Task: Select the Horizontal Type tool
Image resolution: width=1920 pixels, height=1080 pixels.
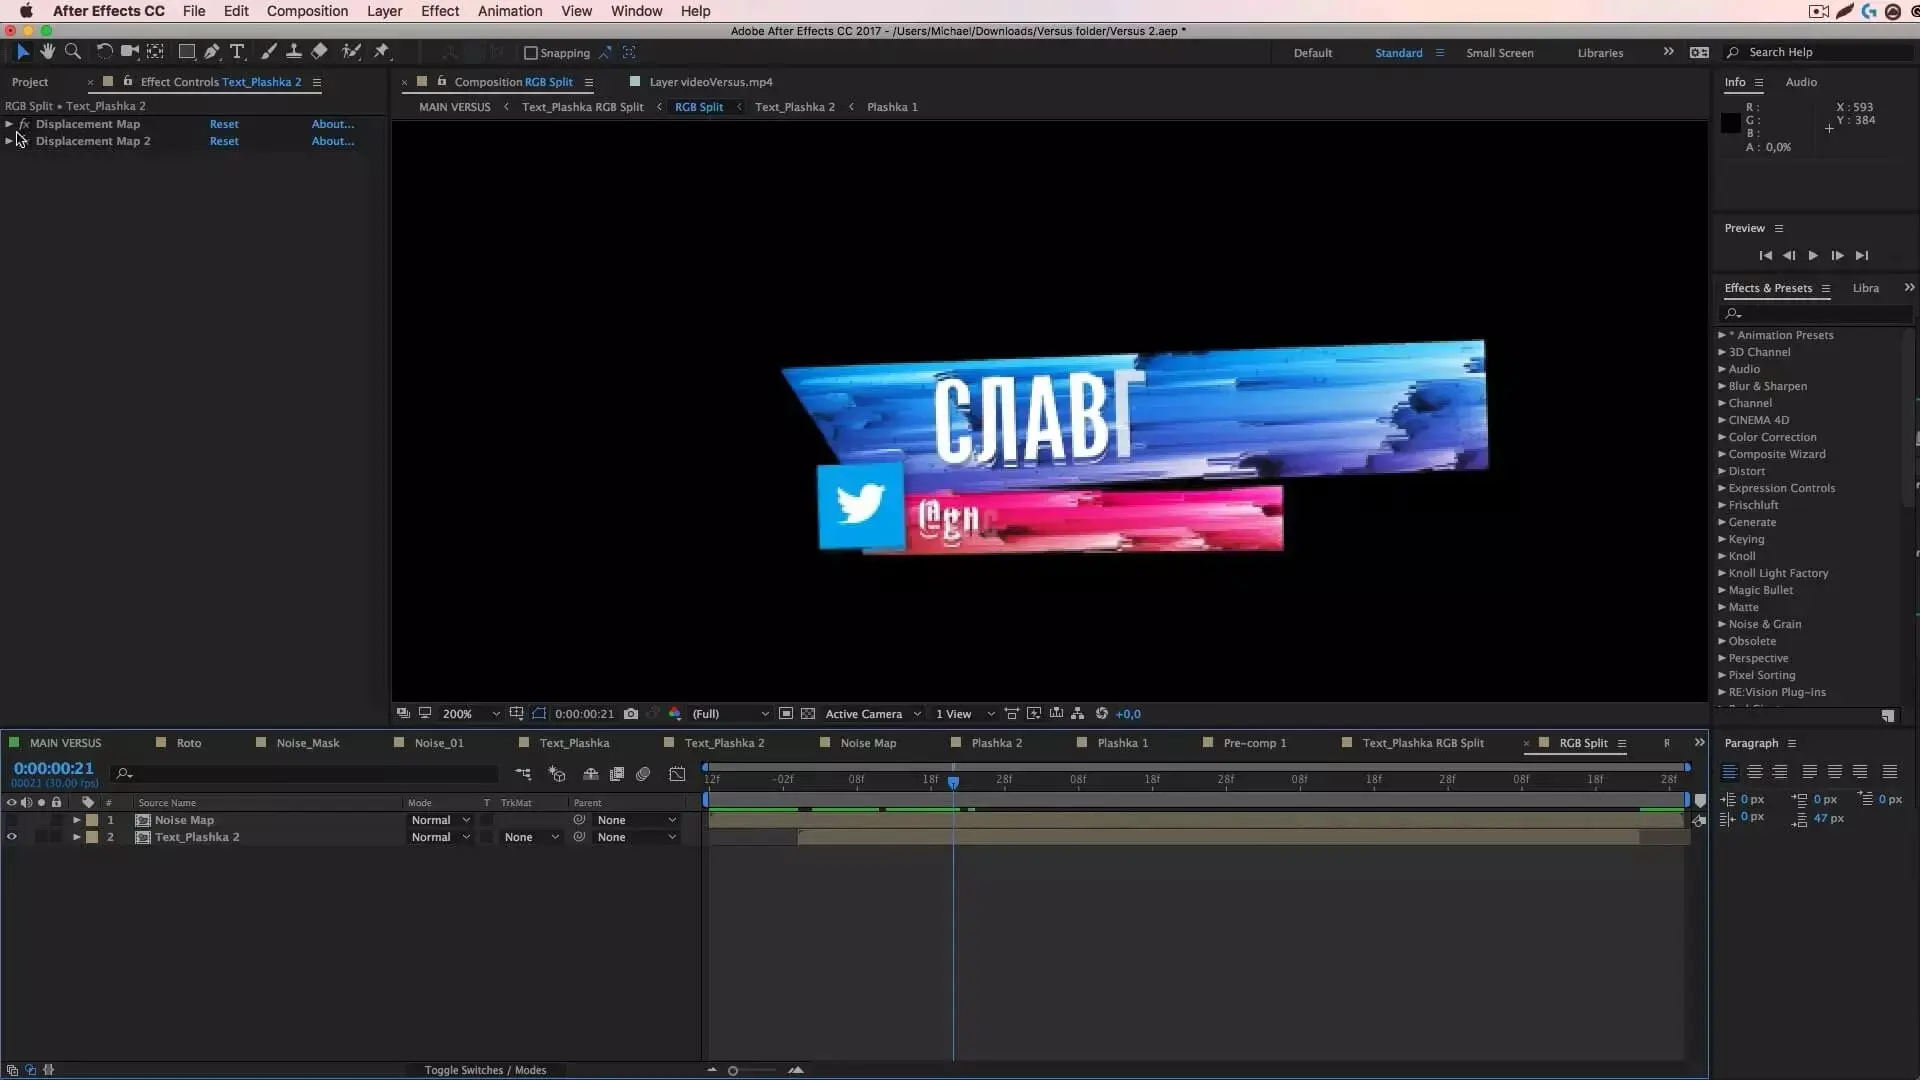Action: coord(237,52)
